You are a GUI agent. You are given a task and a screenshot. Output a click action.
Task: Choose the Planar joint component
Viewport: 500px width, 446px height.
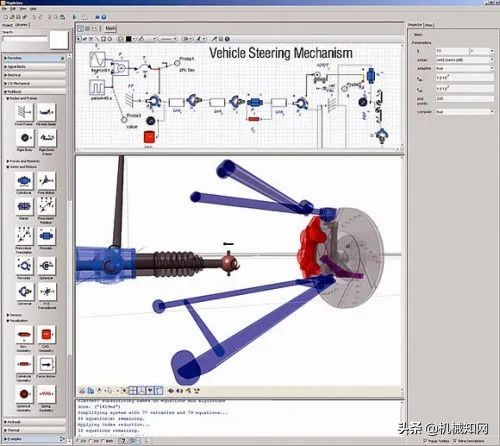[x=24, y=206]
